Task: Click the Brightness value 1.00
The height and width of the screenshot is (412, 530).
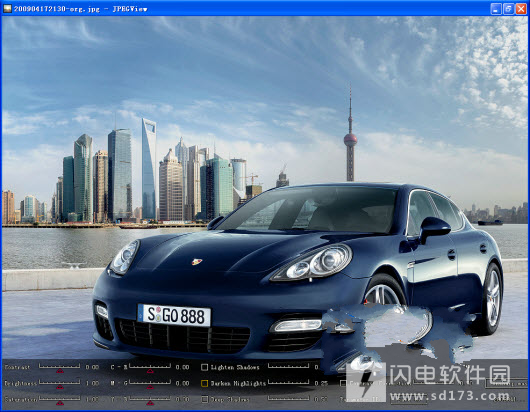Action: [x=92, y=384]
